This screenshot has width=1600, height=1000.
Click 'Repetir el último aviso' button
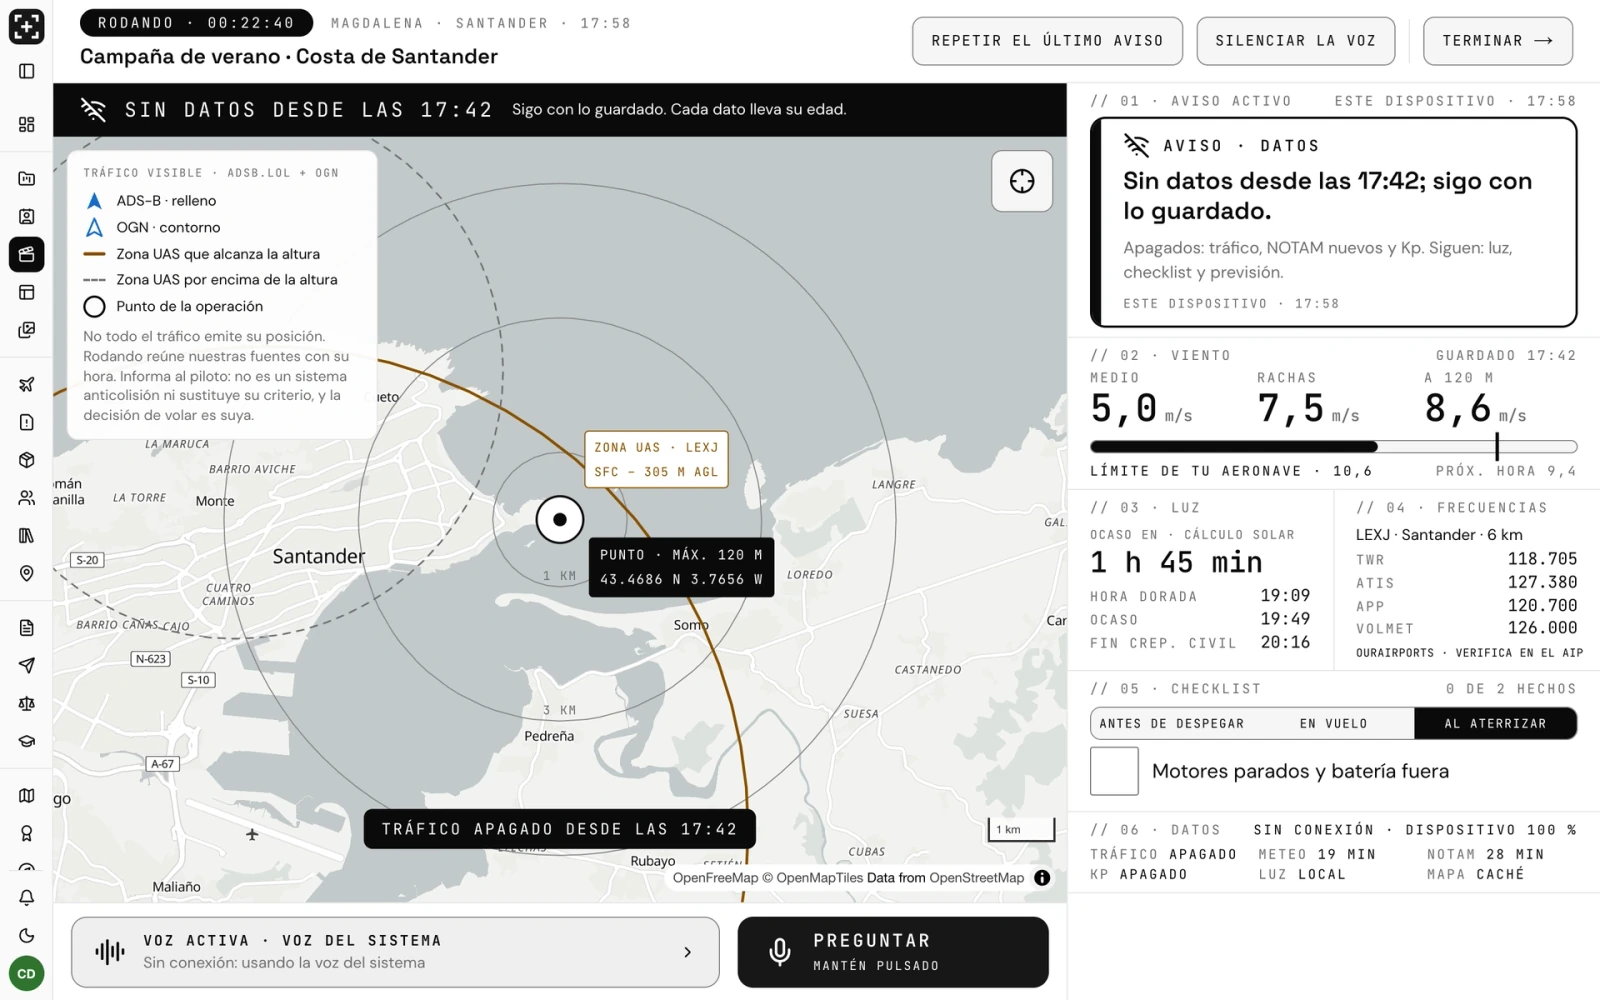(x=1047, y=41)
